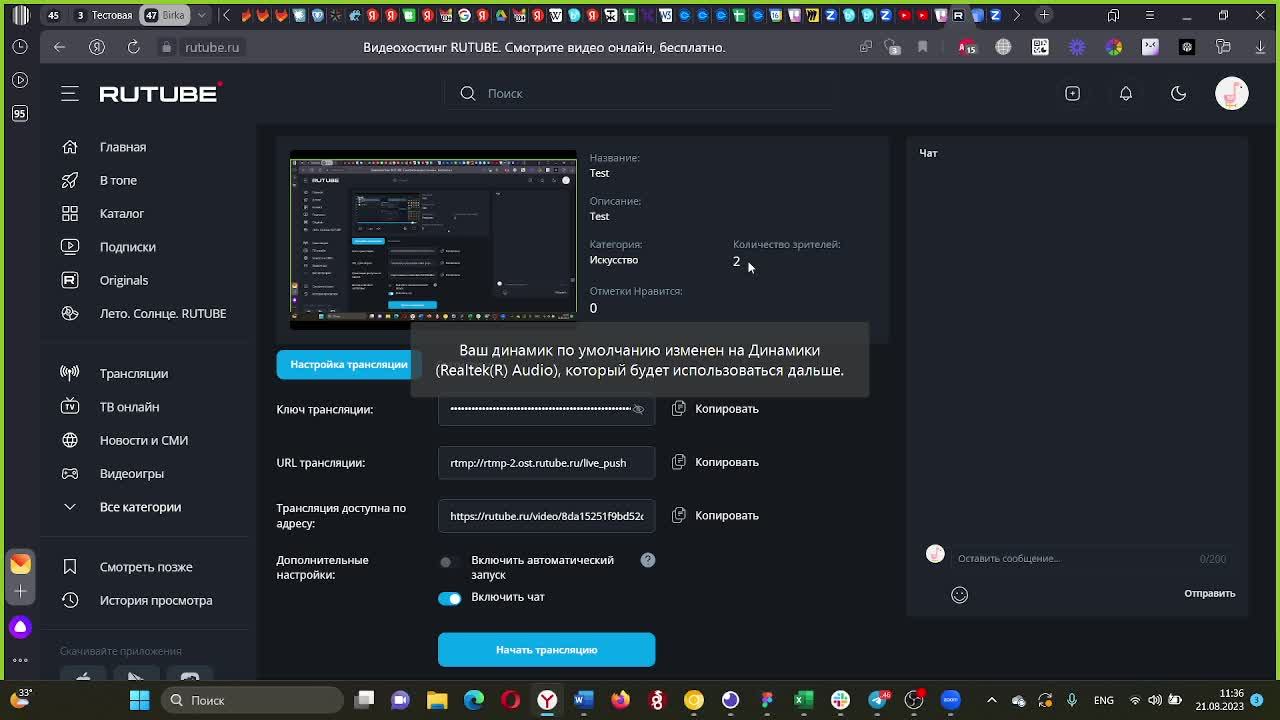Open the browser side panel history clock

20,47
